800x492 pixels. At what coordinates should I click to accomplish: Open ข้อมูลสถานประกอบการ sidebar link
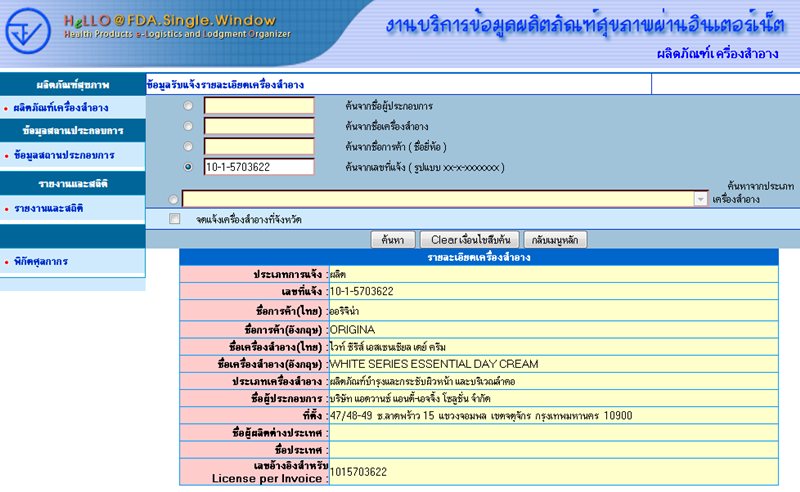tap(64, 155)
